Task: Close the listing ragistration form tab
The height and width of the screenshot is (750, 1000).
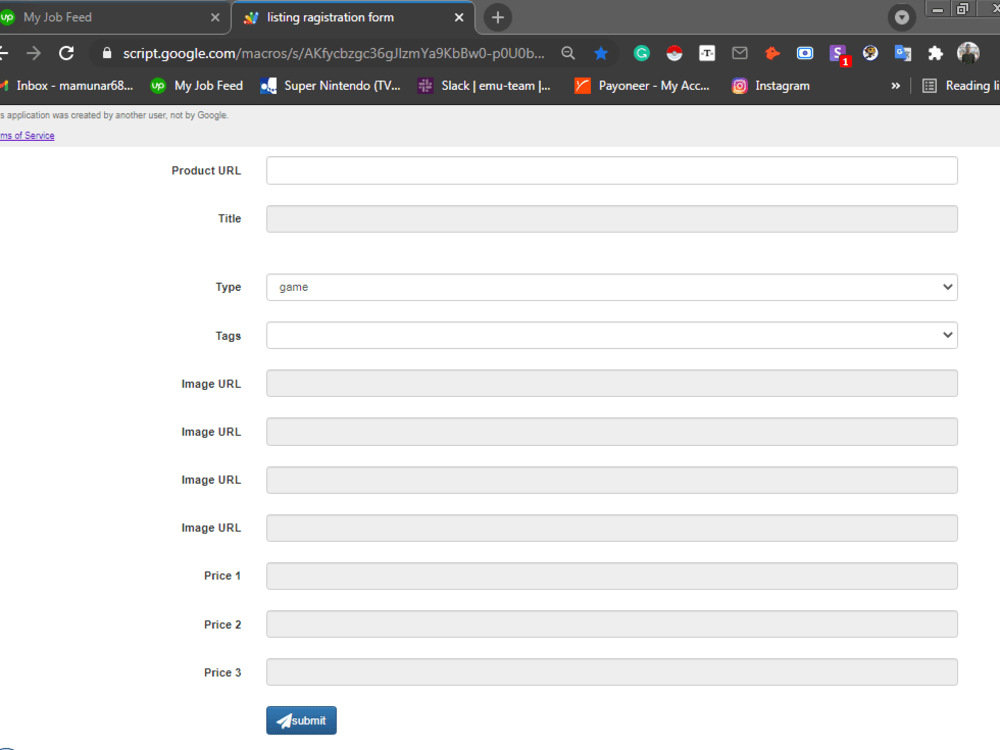Action: coord(459,17)
